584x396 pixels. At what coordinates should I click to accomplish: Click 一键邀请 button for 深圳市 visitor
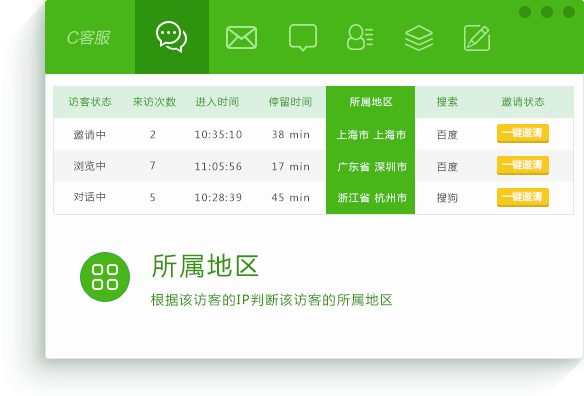523,165
